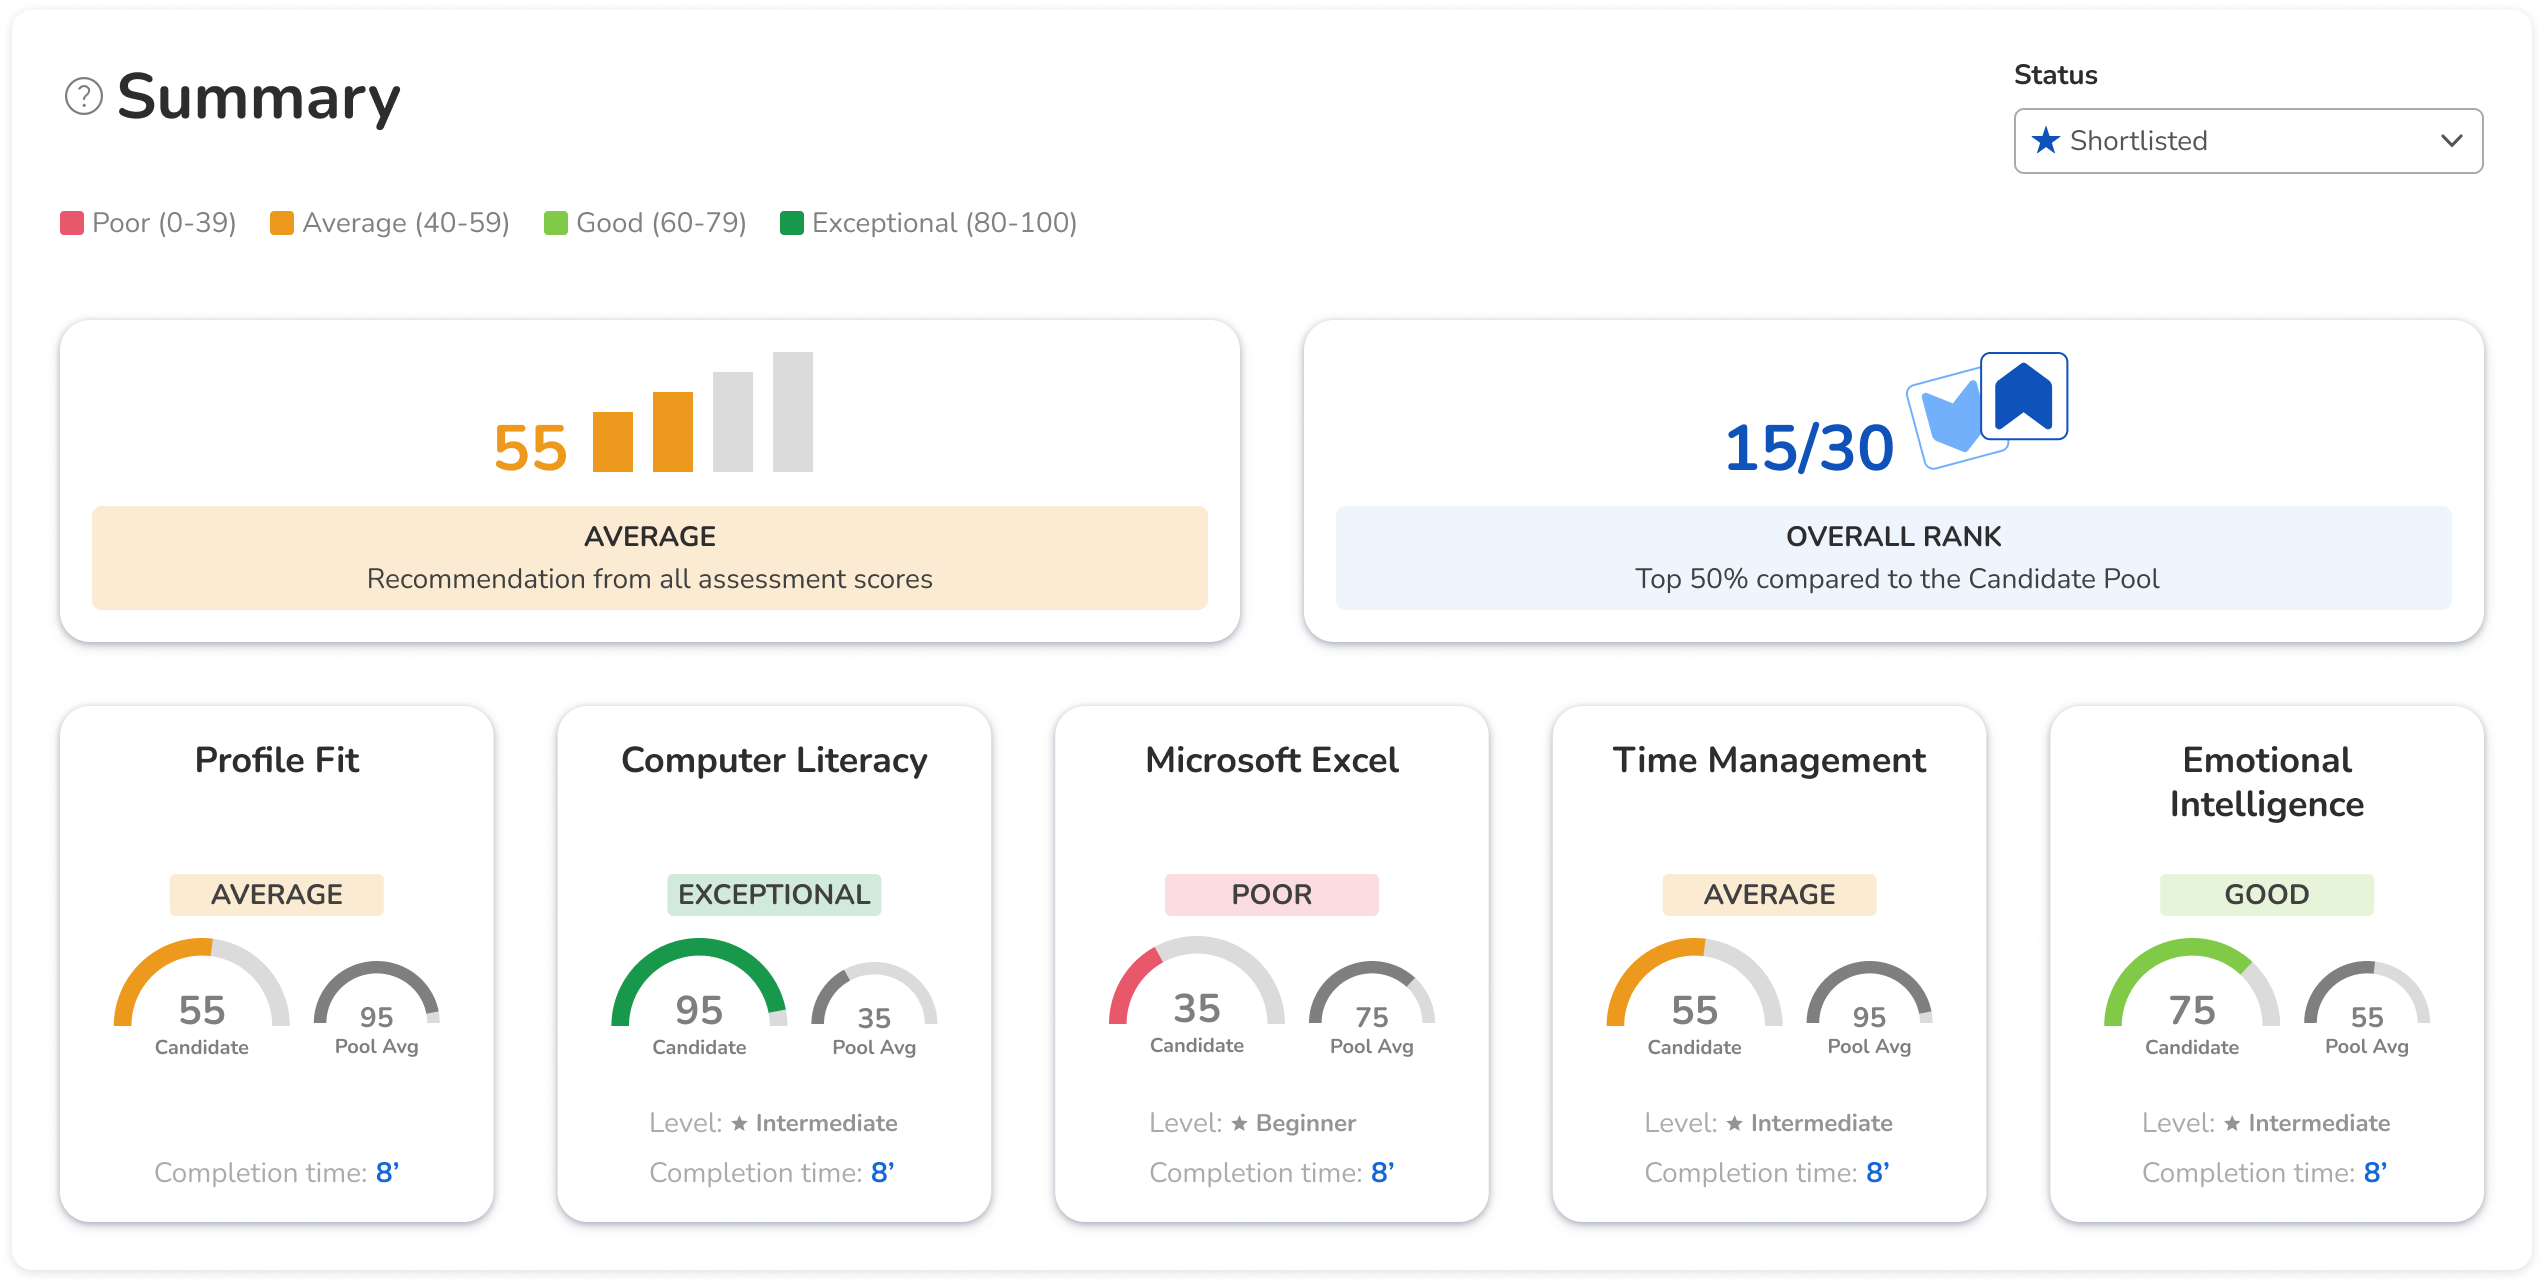Click the Microsoft Excel card title
2544x1284 pixels.
(1271, 760)
